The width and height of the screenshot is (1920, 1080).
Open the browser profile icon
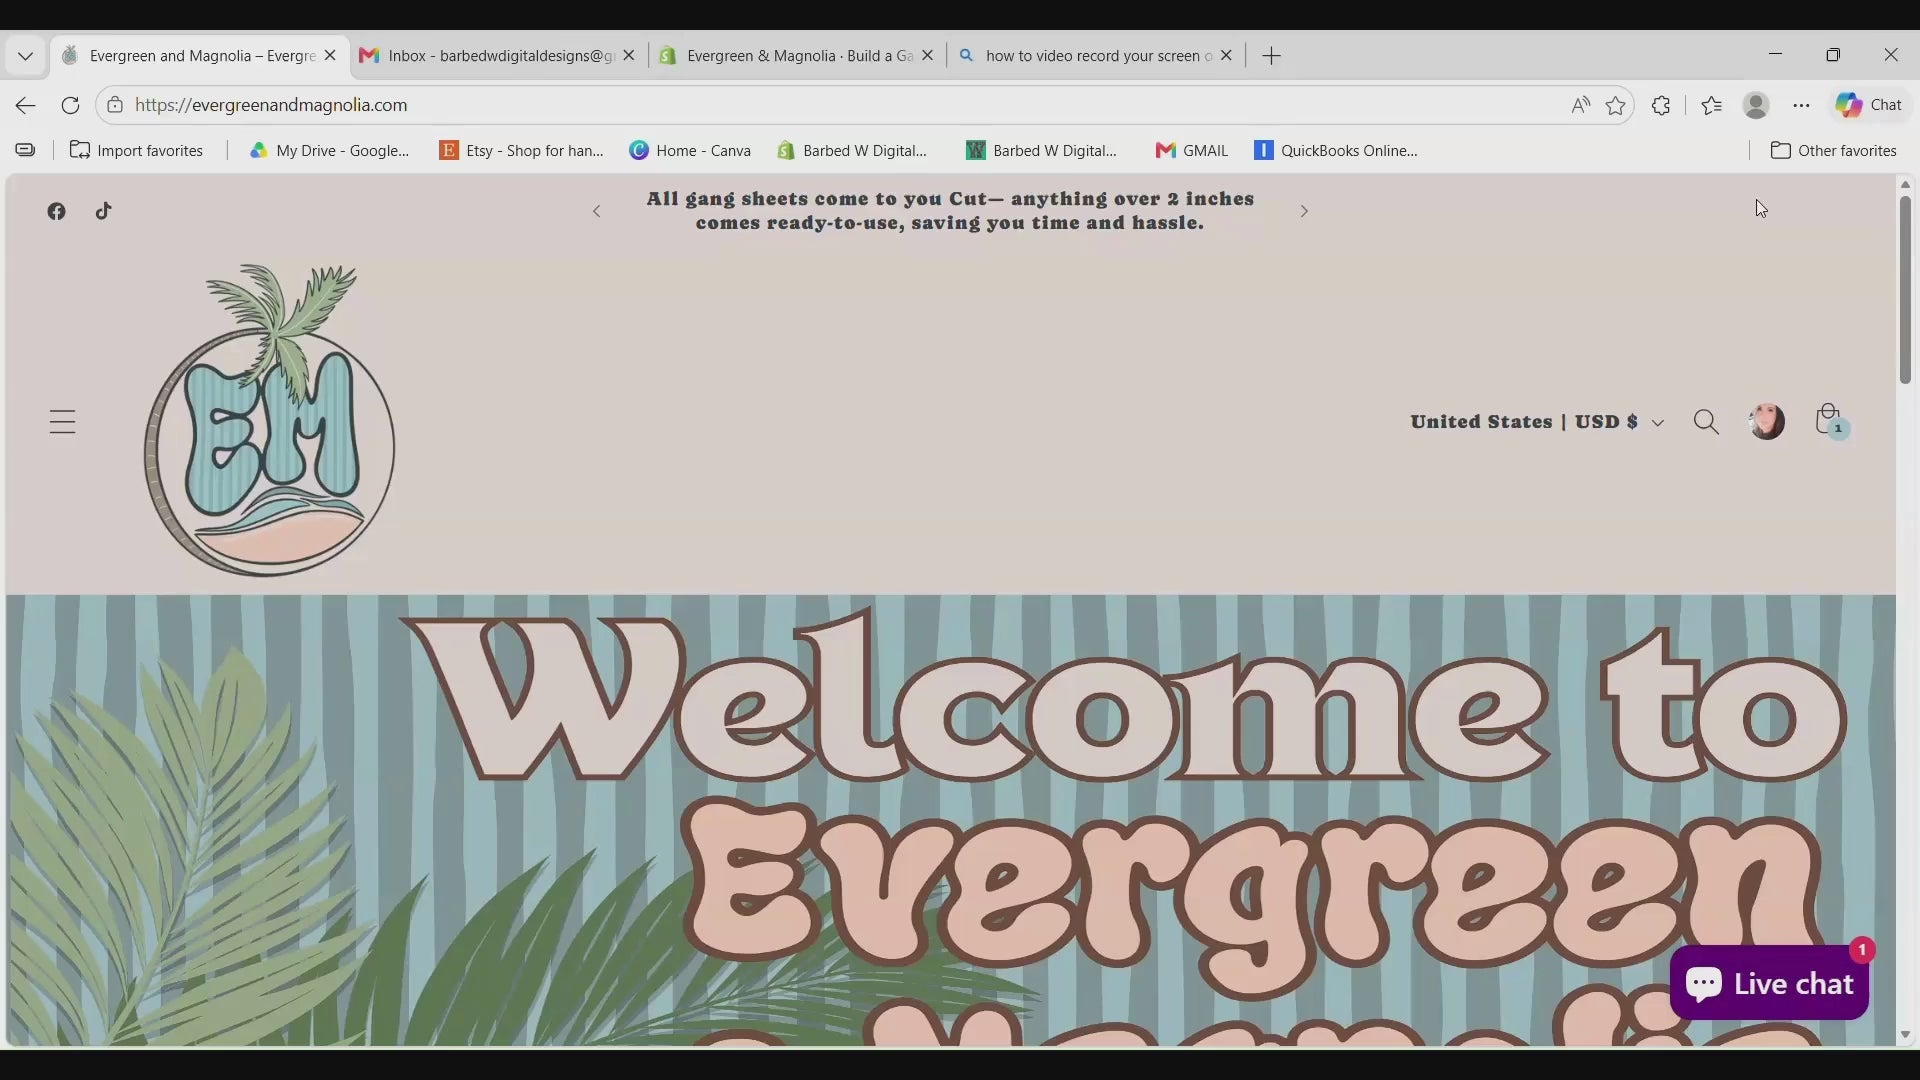click(x=1756, y=105)
